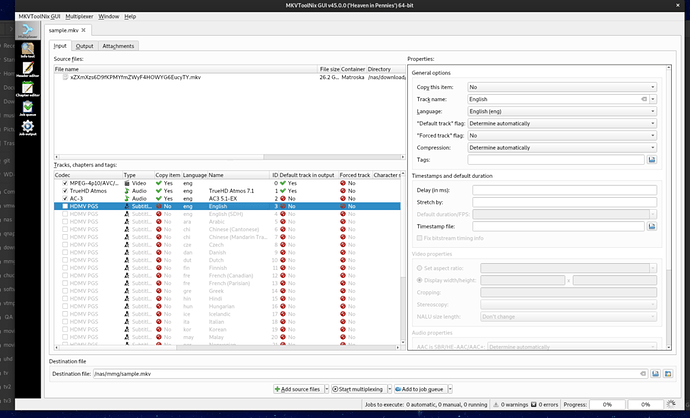Image resolution: width=690 pixels, height=418 pixels.
Task: Open Start multiplexing dropdown arrow
Action: click(389, 389)
